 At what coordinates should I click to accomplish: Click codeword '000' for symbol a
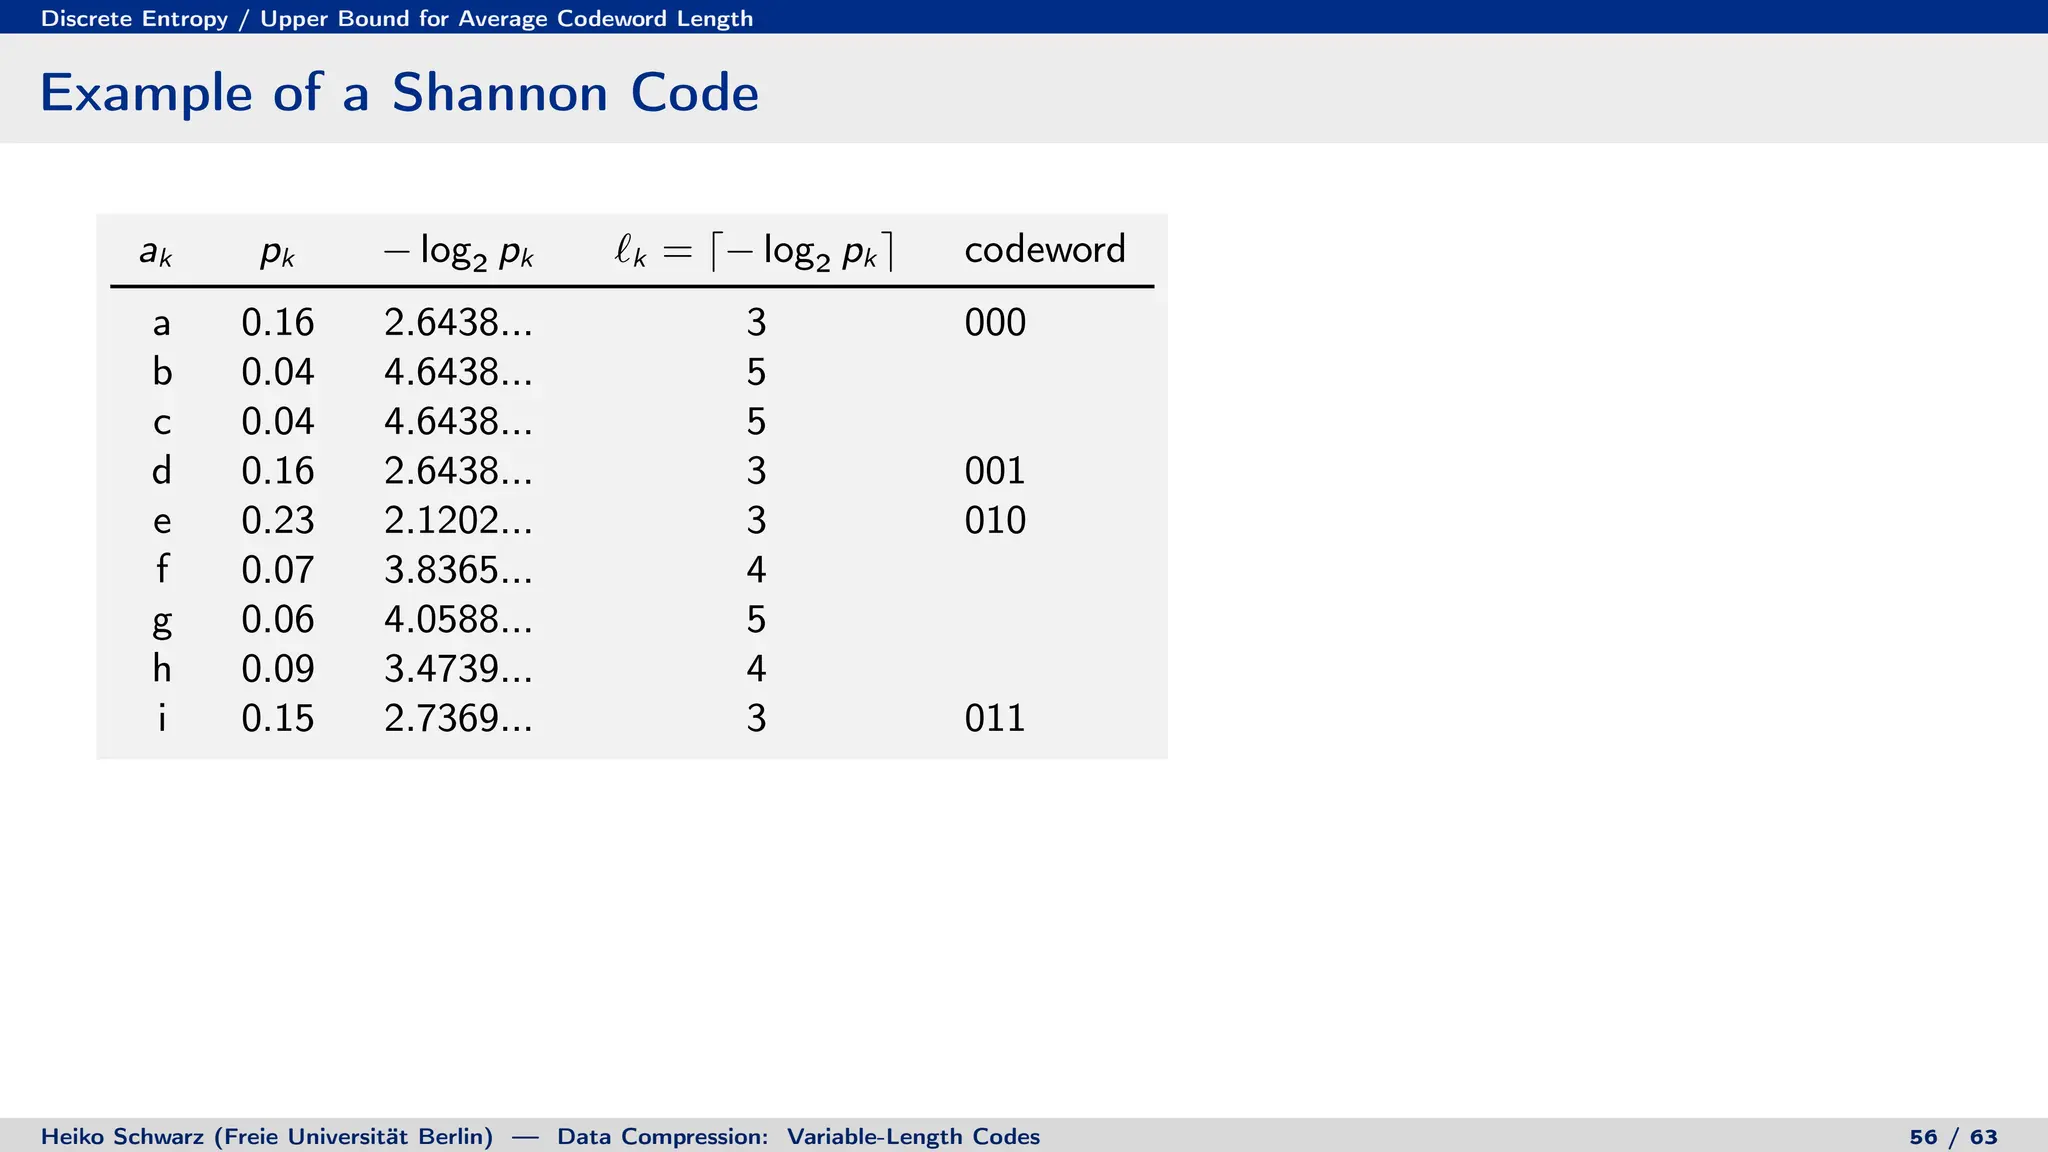pos(995,322)
